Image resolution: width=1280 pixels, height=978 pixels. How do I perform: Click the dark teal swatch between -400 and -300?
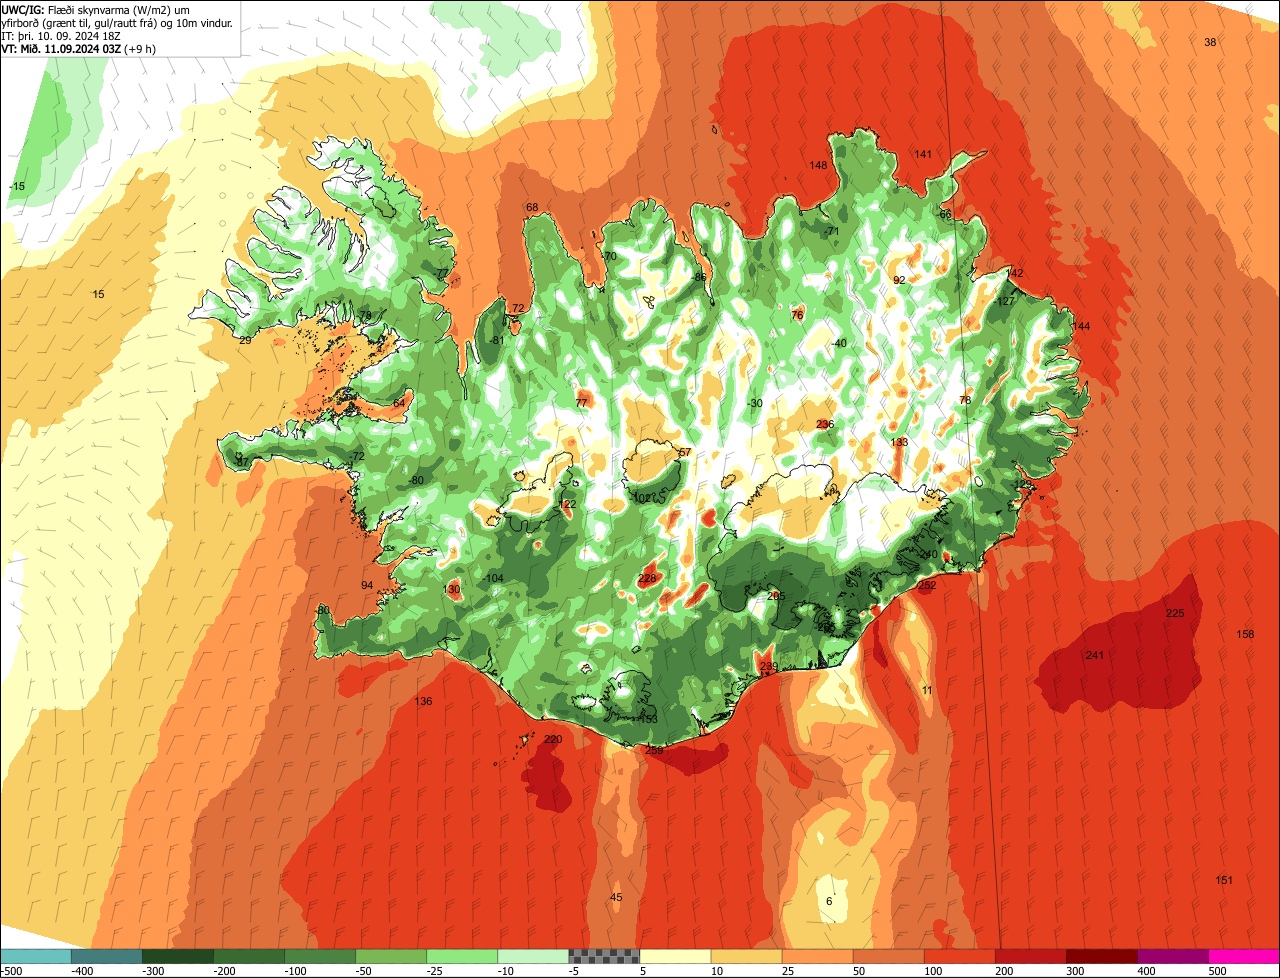pos(107,956)
